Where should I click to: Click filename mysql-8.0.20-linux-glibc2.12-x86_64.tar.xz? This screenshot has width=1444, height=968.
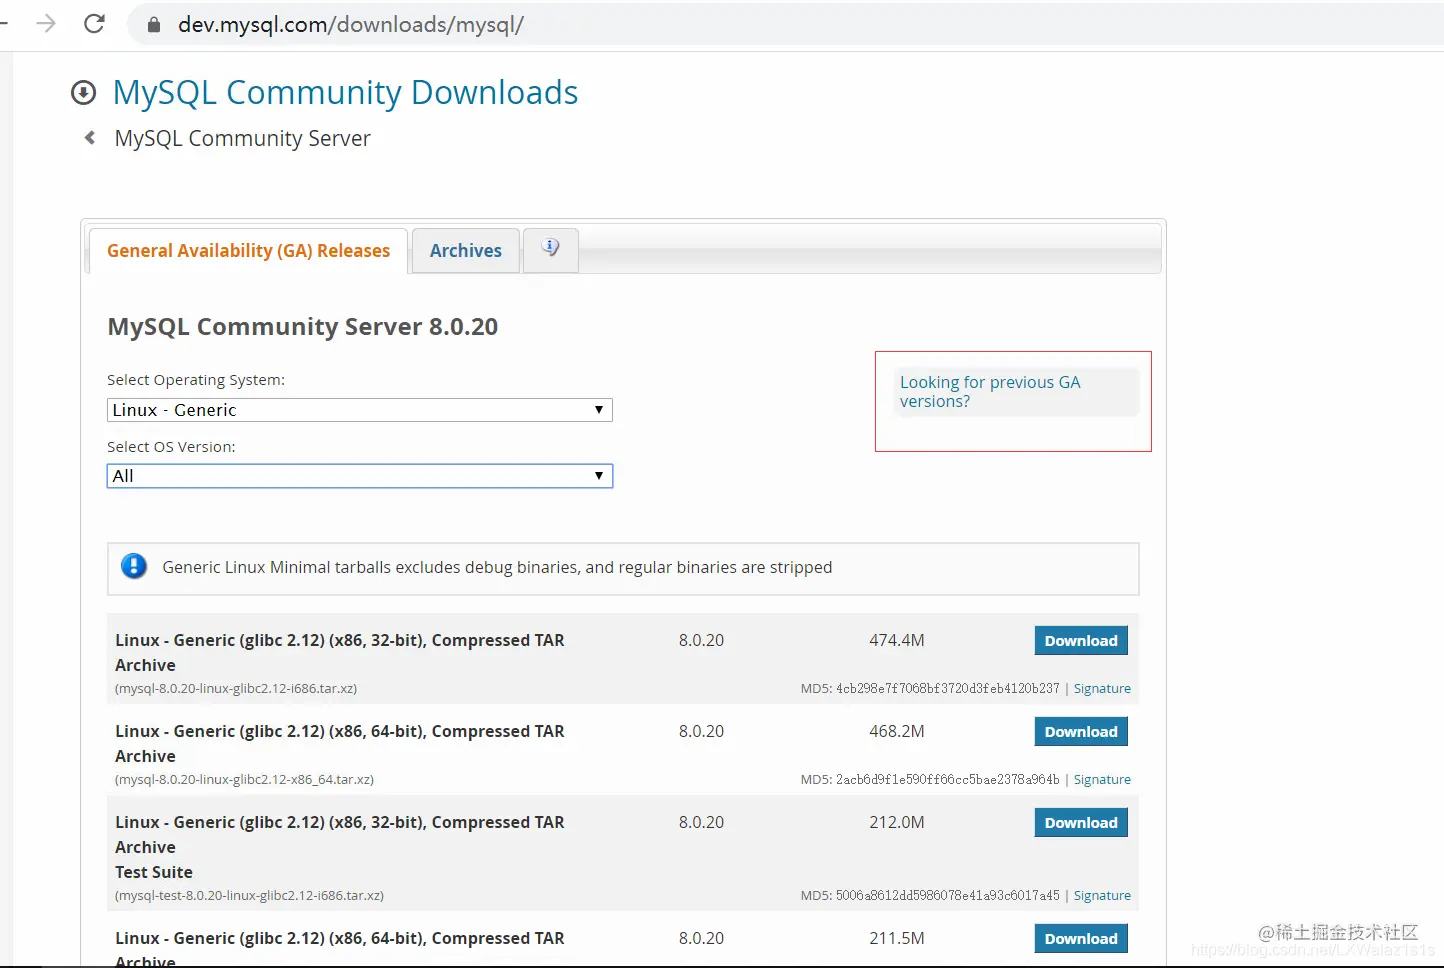(x=245, y=780)
